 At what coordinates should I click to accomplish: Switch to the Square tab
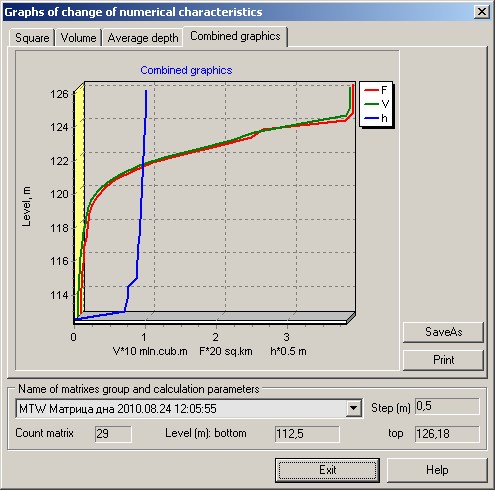point(32,38)
